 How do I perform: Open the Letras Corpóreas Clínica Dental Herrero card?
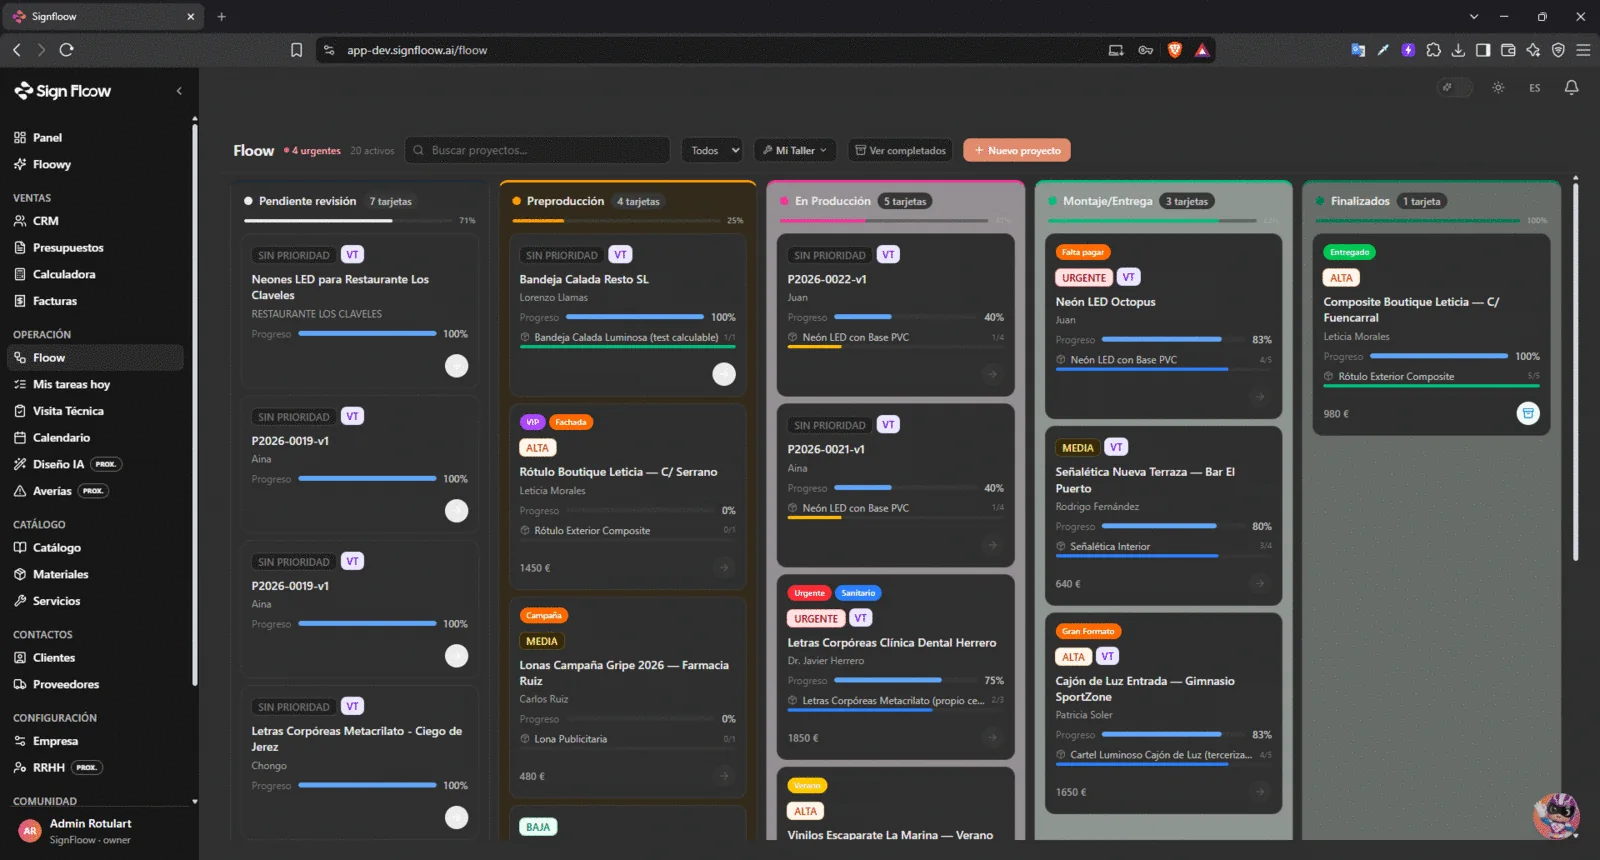895,667
